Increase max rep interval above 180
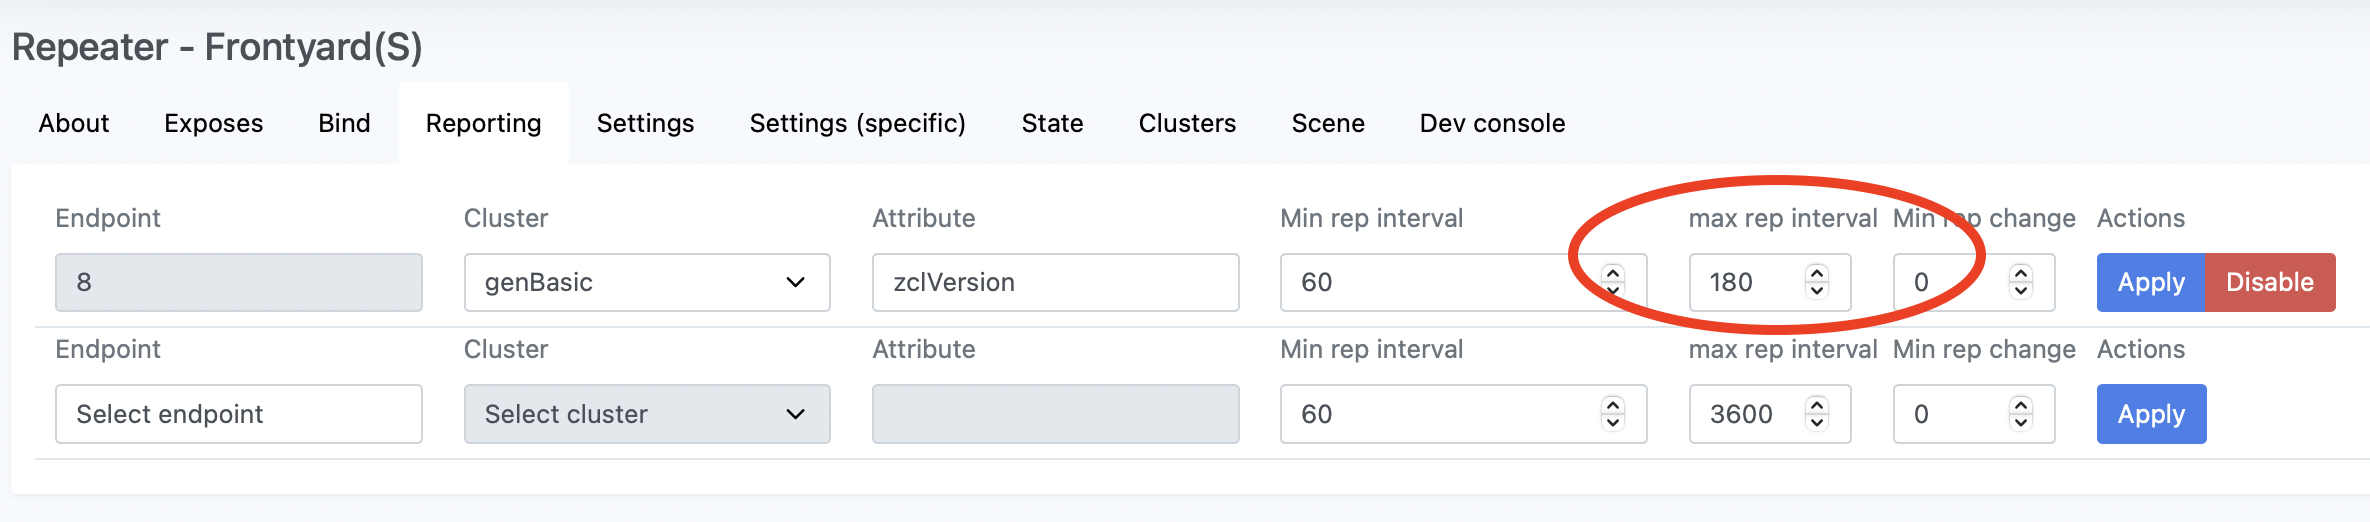Screen dimensions: 2370x522 1817,272
